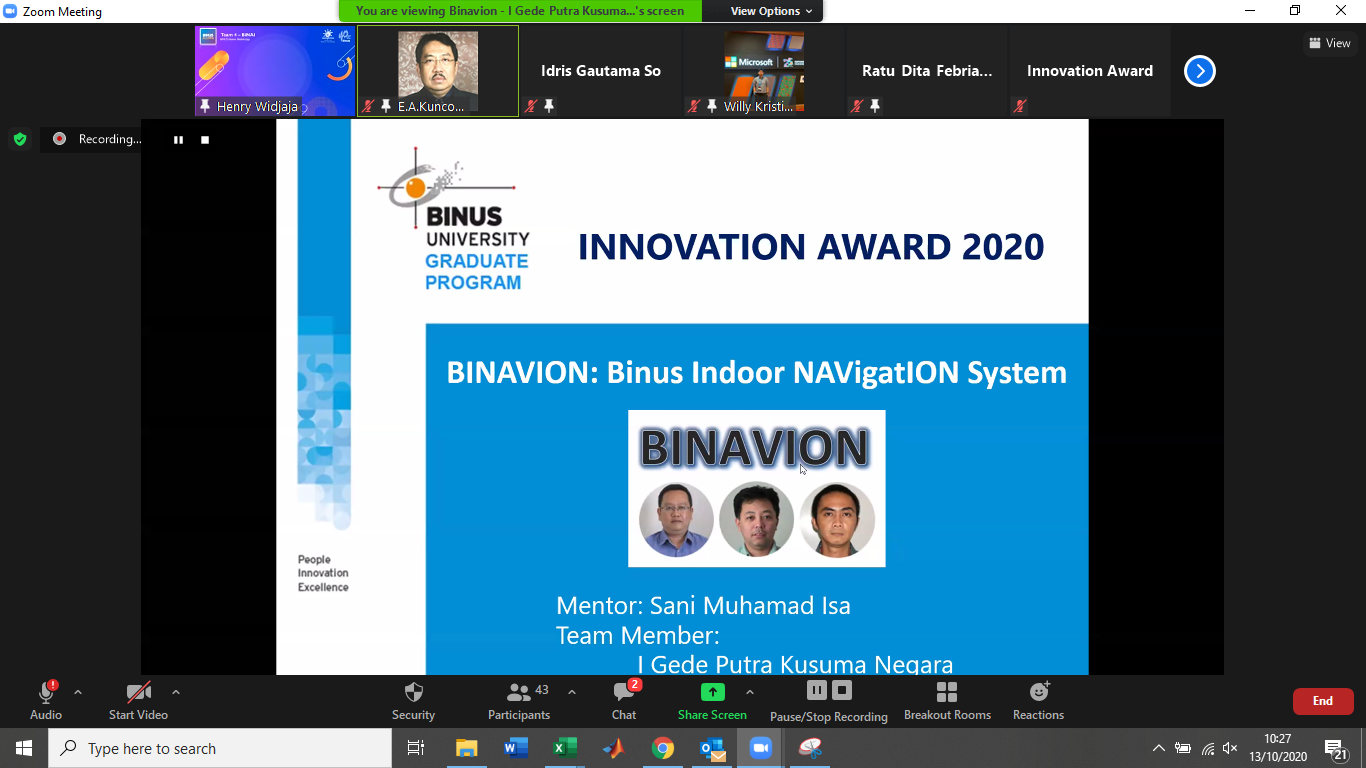Stop recording via top-left stop icon

(205, 140)
